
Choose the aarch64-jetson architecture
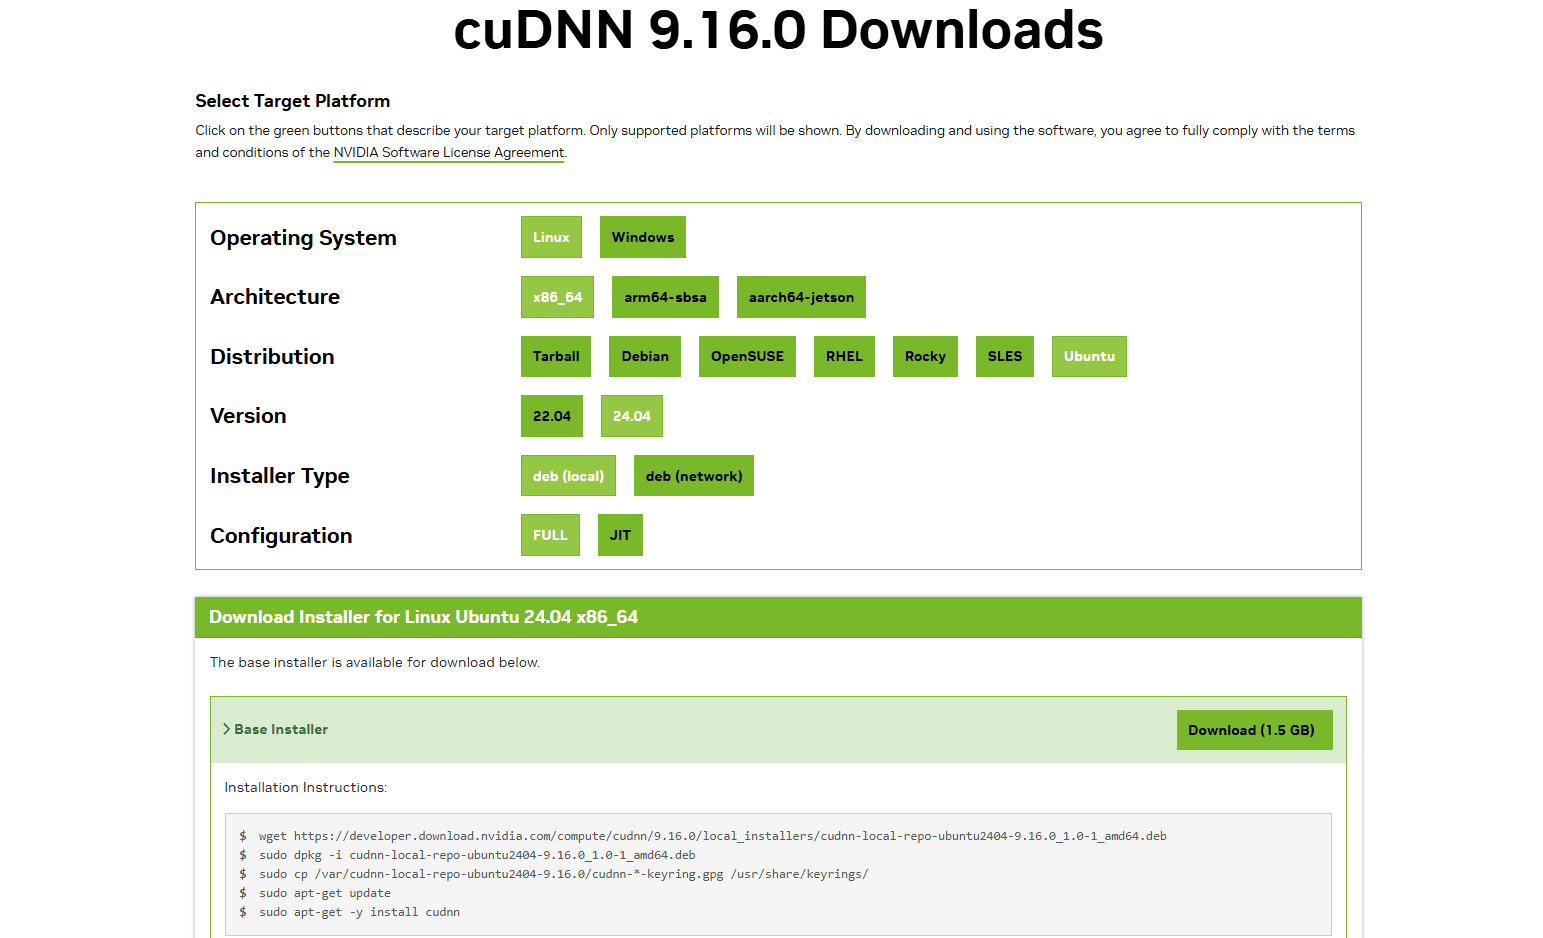[x=801, y=297]
